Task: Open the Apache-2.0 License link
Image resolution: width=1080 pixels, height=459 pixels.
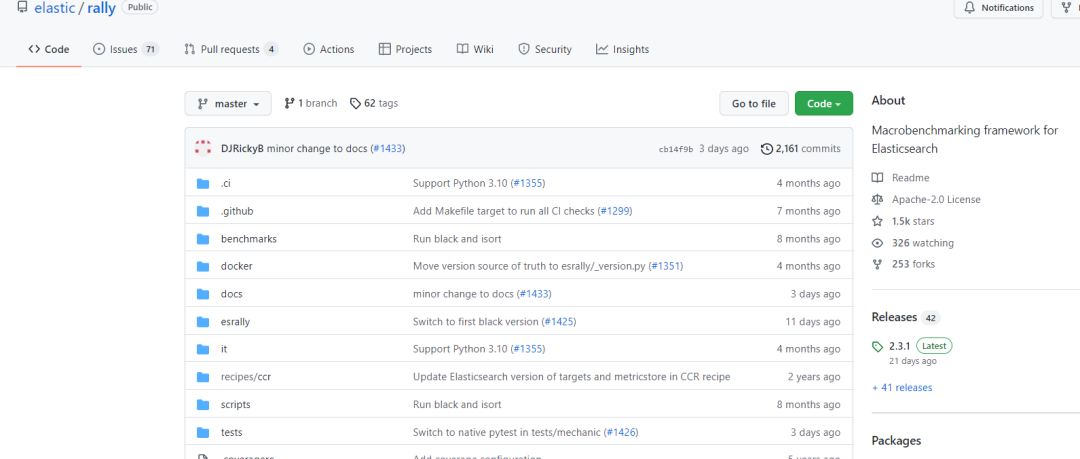Action: point(936,199)
